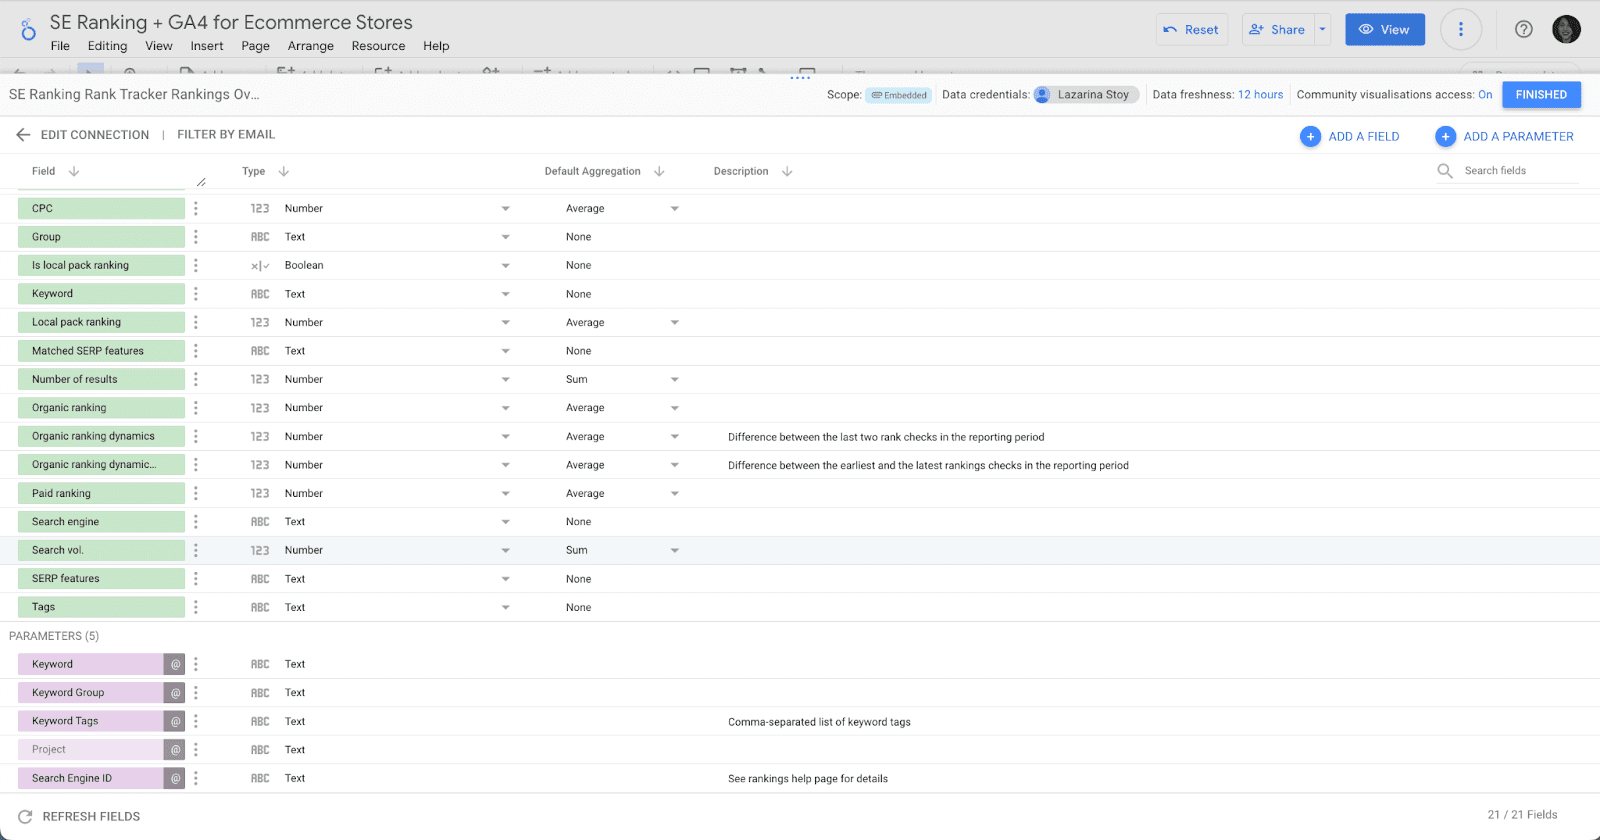Select the purple Keyword parameter chip
The width and height of the screenshot is (1600, 840).
click(x=91, y=664)
